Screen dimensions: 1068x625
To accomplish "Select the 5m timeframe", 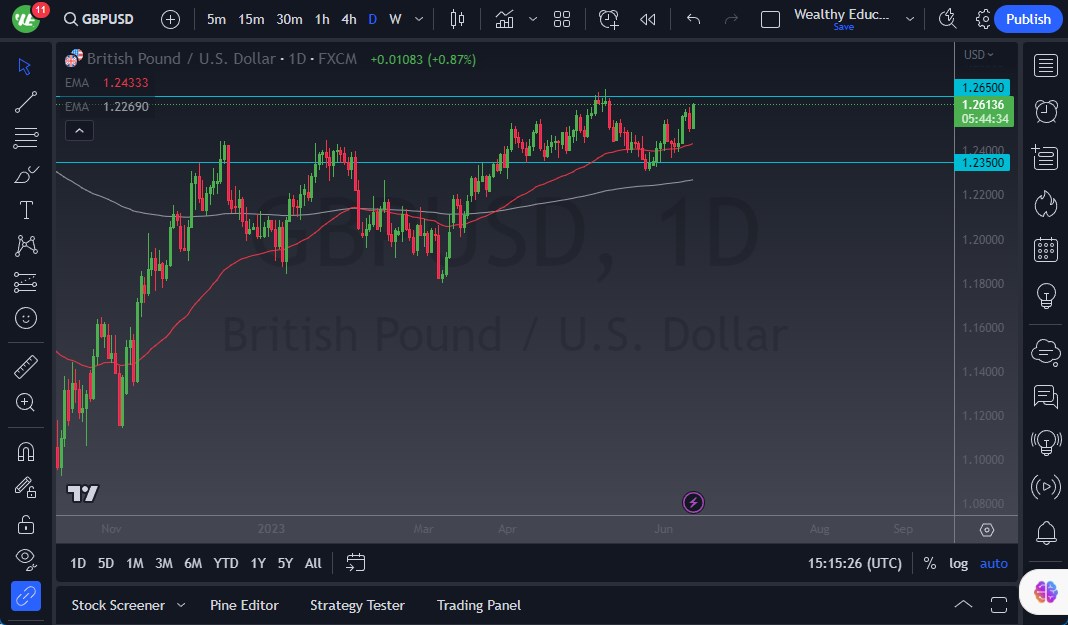I will (x=216, y=19).
